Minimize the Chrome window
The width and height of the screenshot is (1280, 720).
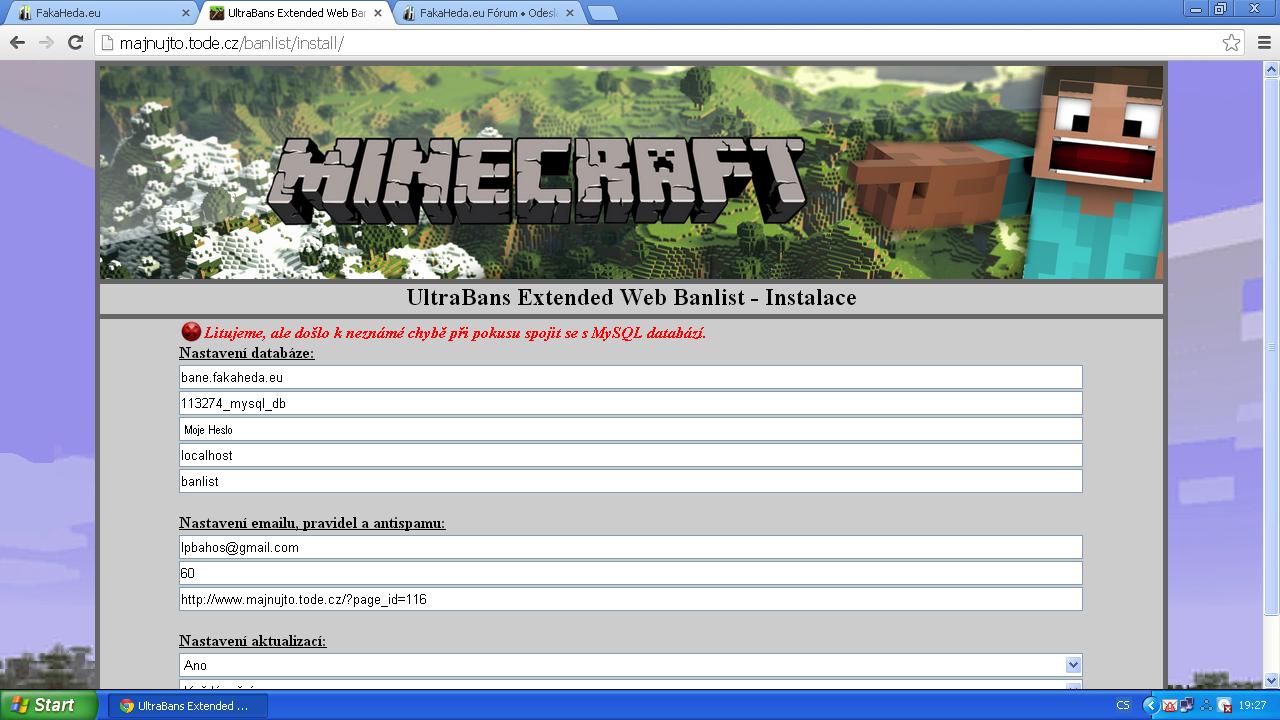(1196, 8)
